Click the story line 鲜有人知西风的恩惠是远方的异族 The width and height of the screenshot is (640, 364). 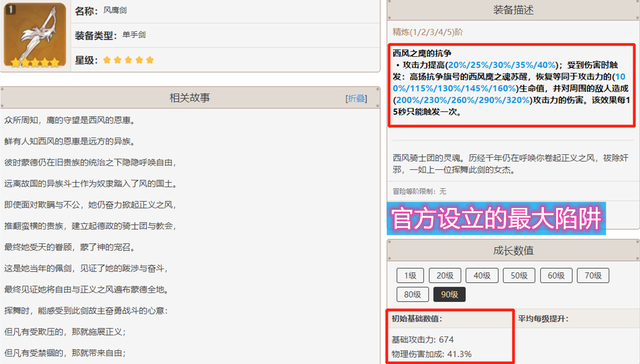click(70, 141)
